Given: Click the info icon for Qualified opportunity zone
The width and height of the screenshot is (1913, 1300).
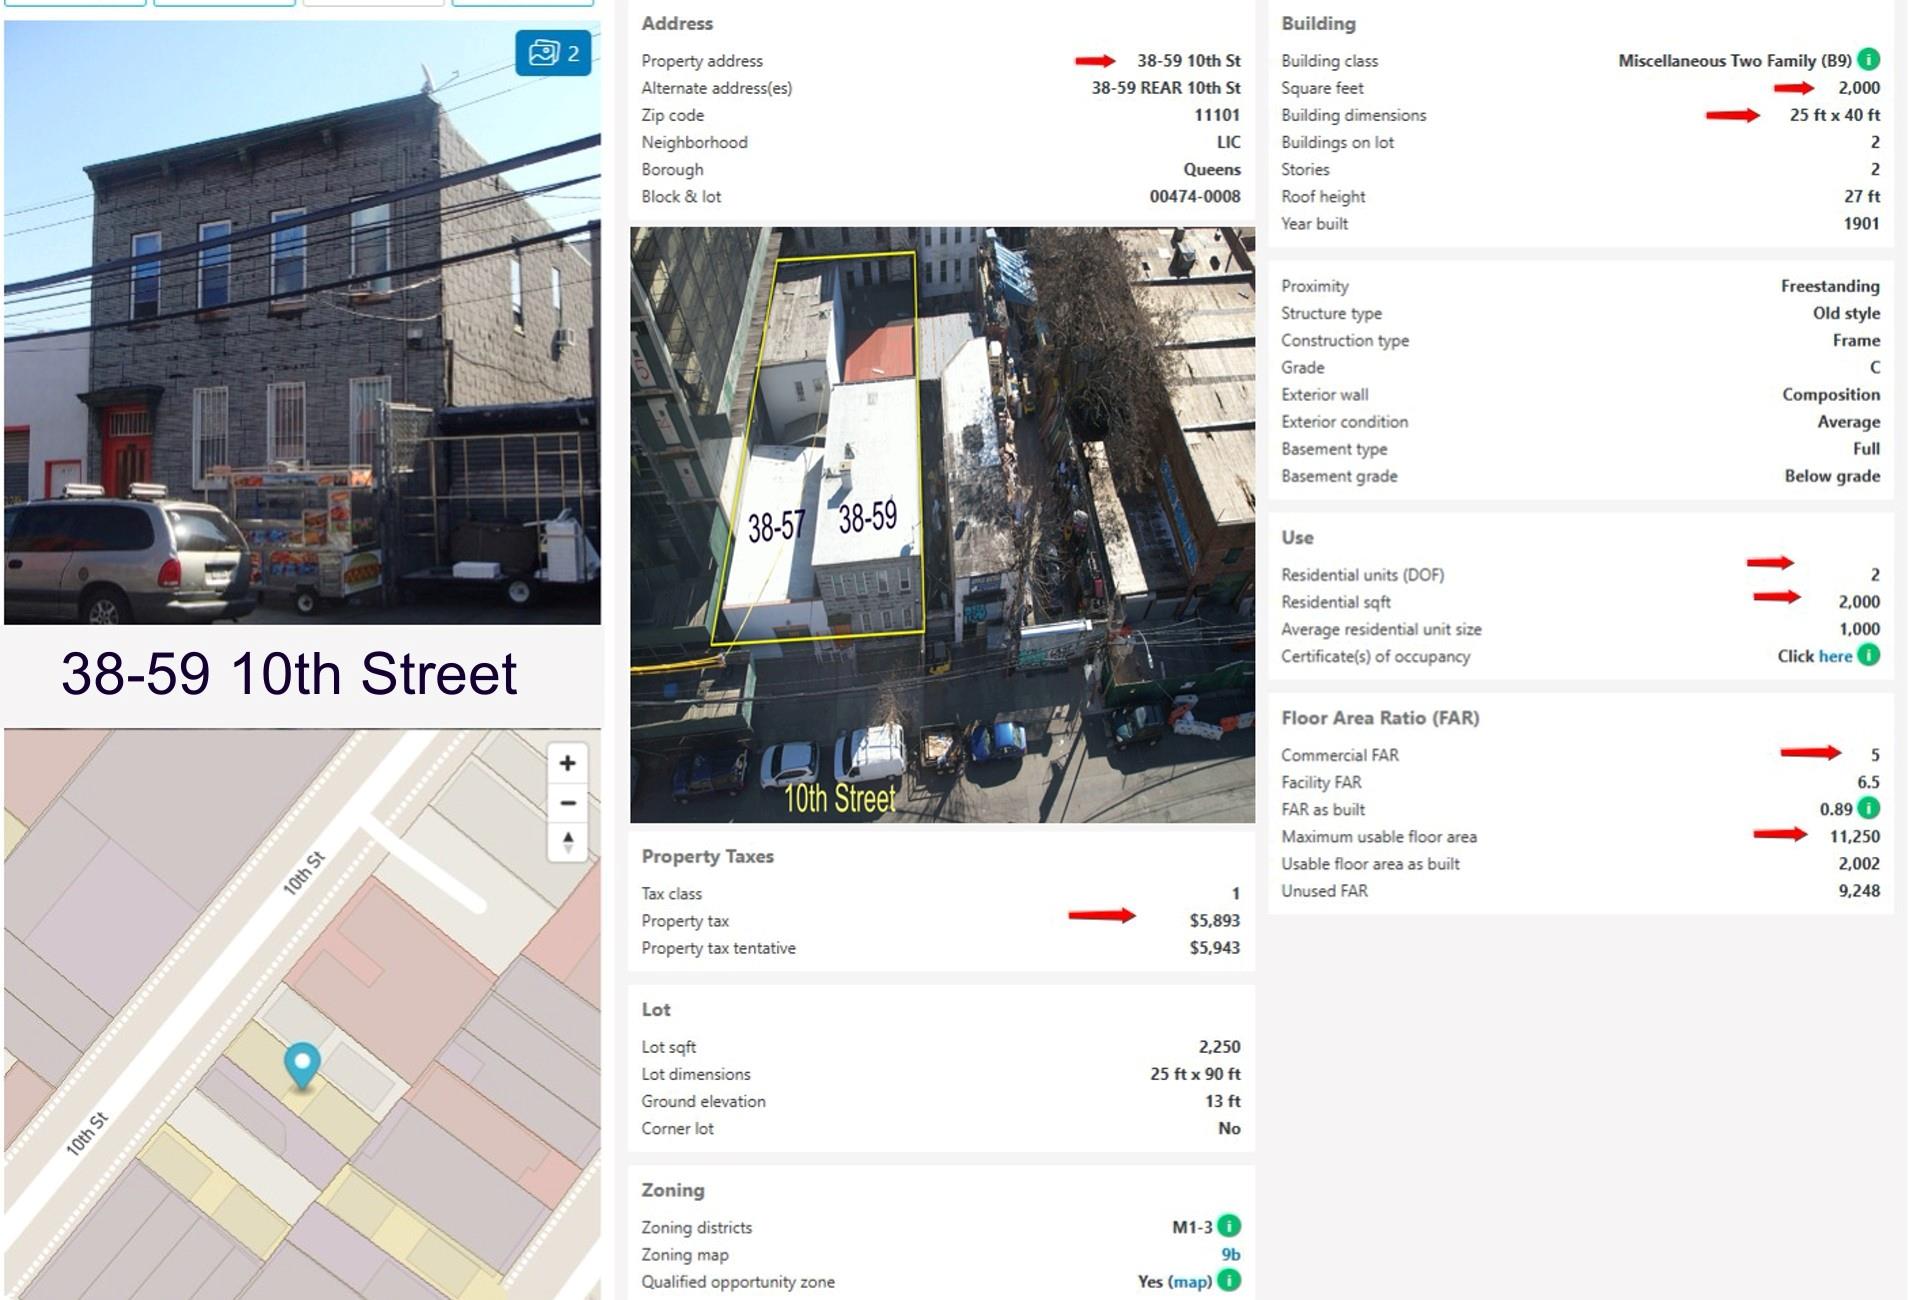Looking at the screenshot, I should pyautogui.click(x=1228, y=1281).
